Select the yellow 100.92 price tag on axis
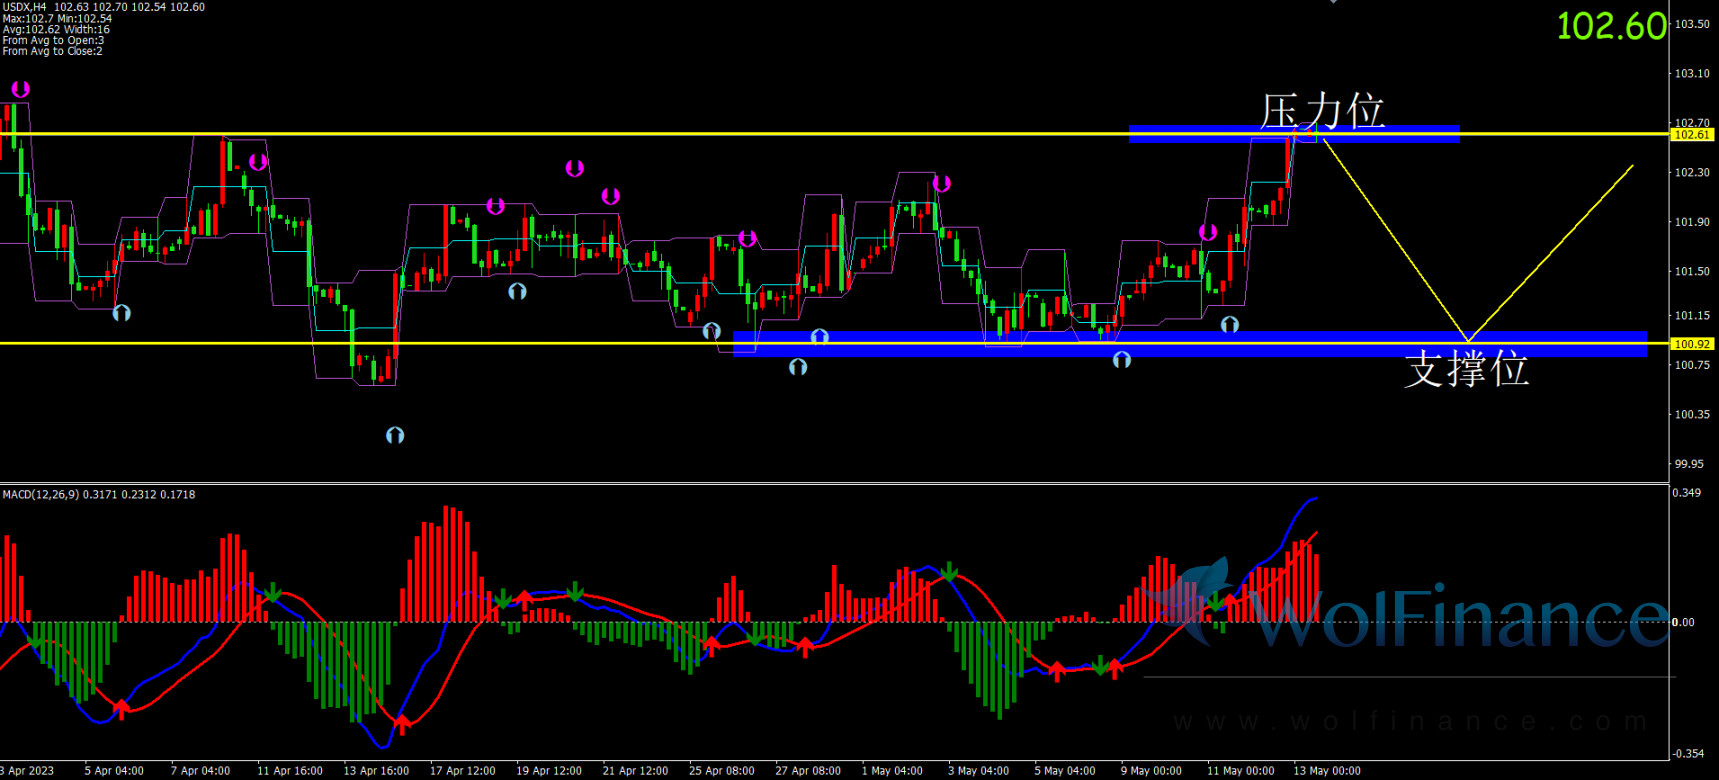Image resolution: width=1719 pixels, height=780 pixels. [1692, 344]
